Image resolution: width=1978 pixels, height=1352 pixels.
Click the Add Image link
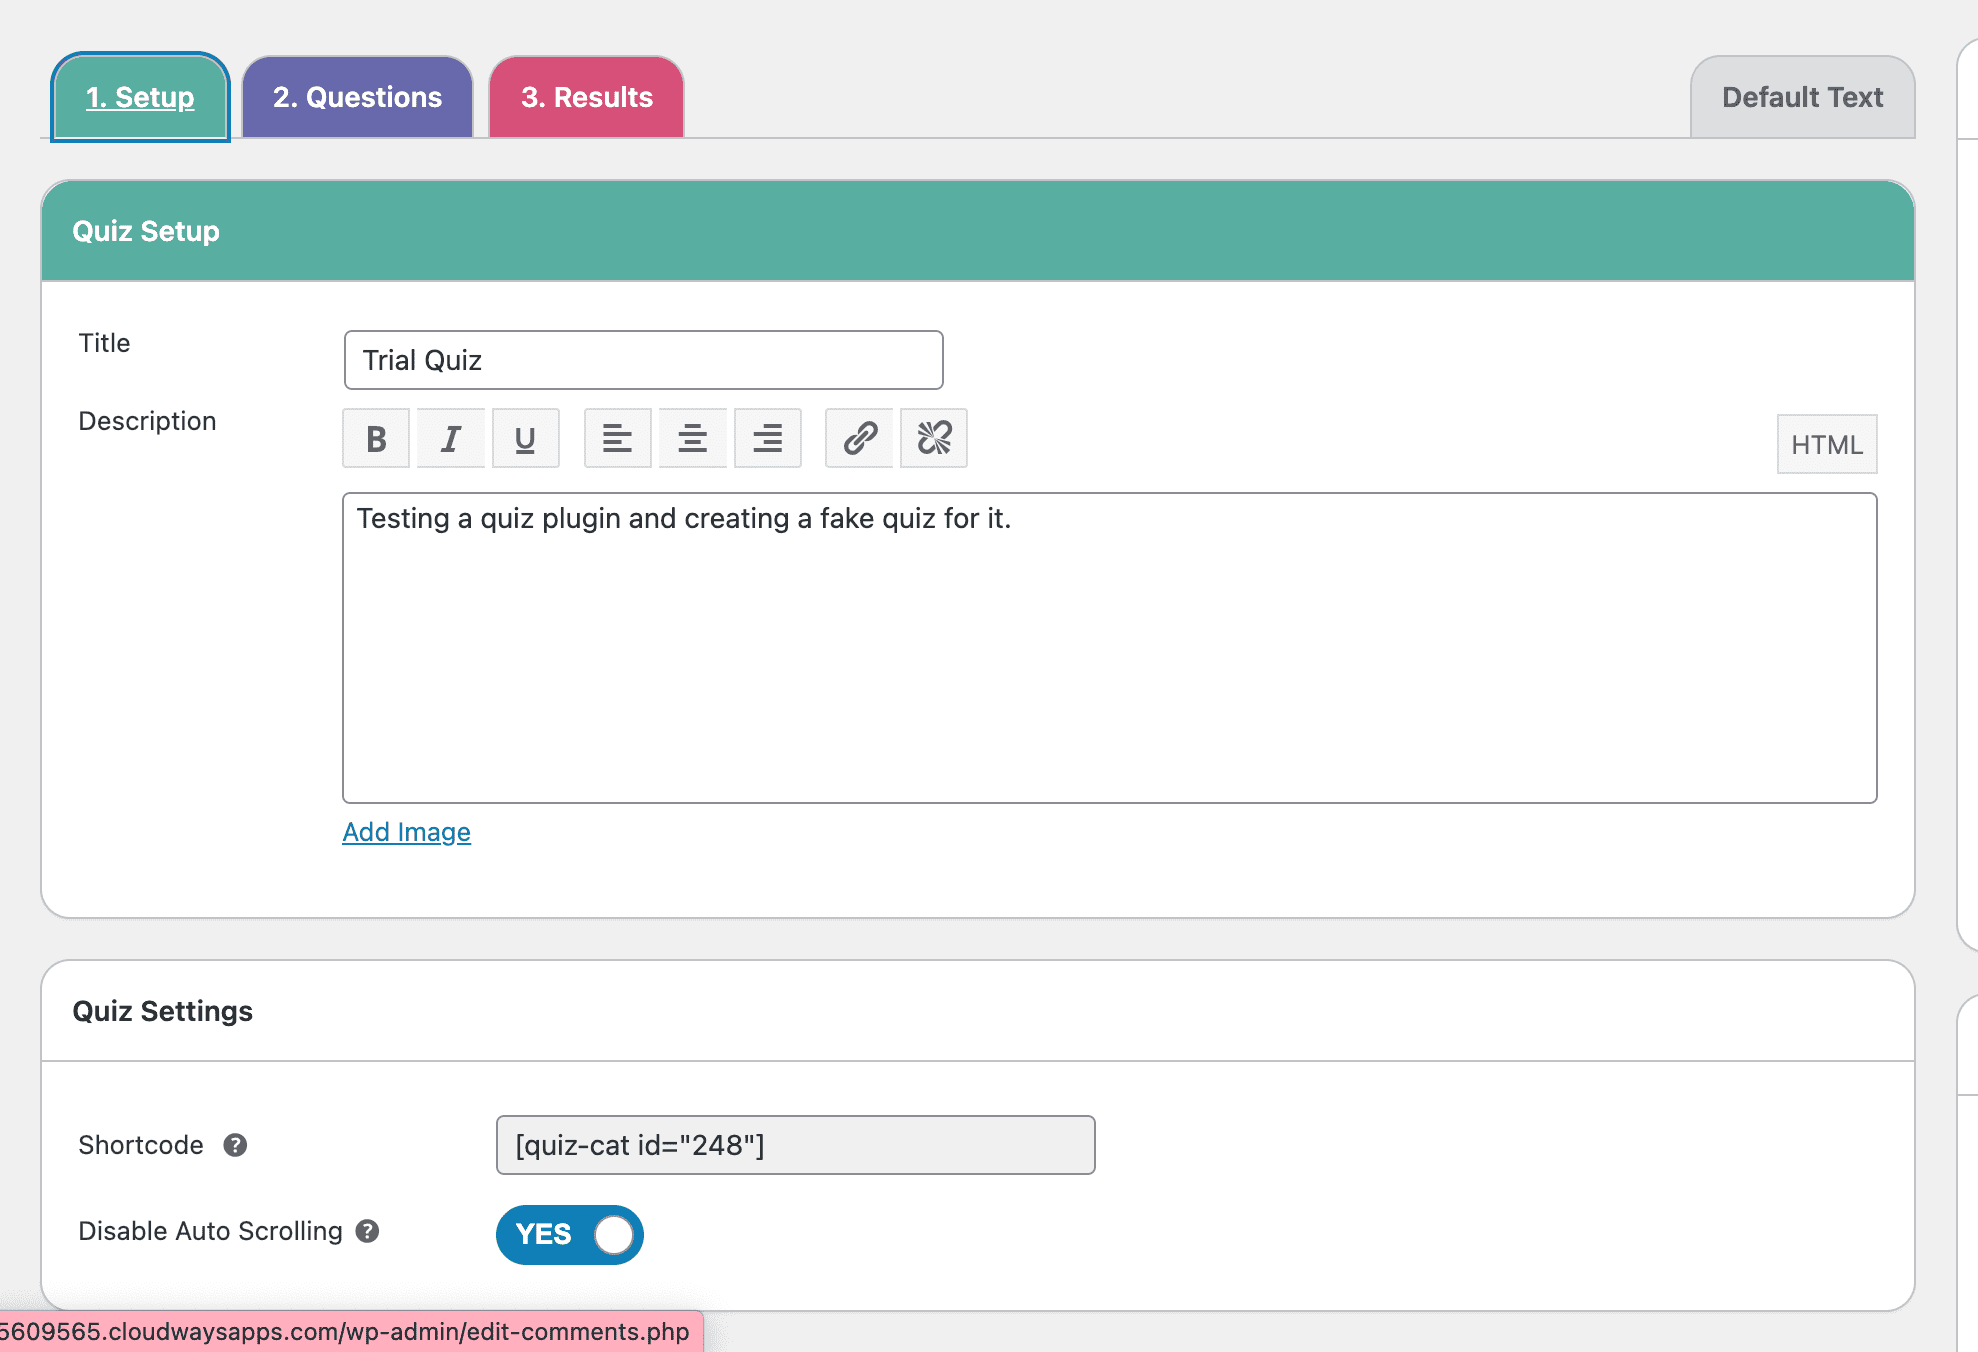(406, 832)
